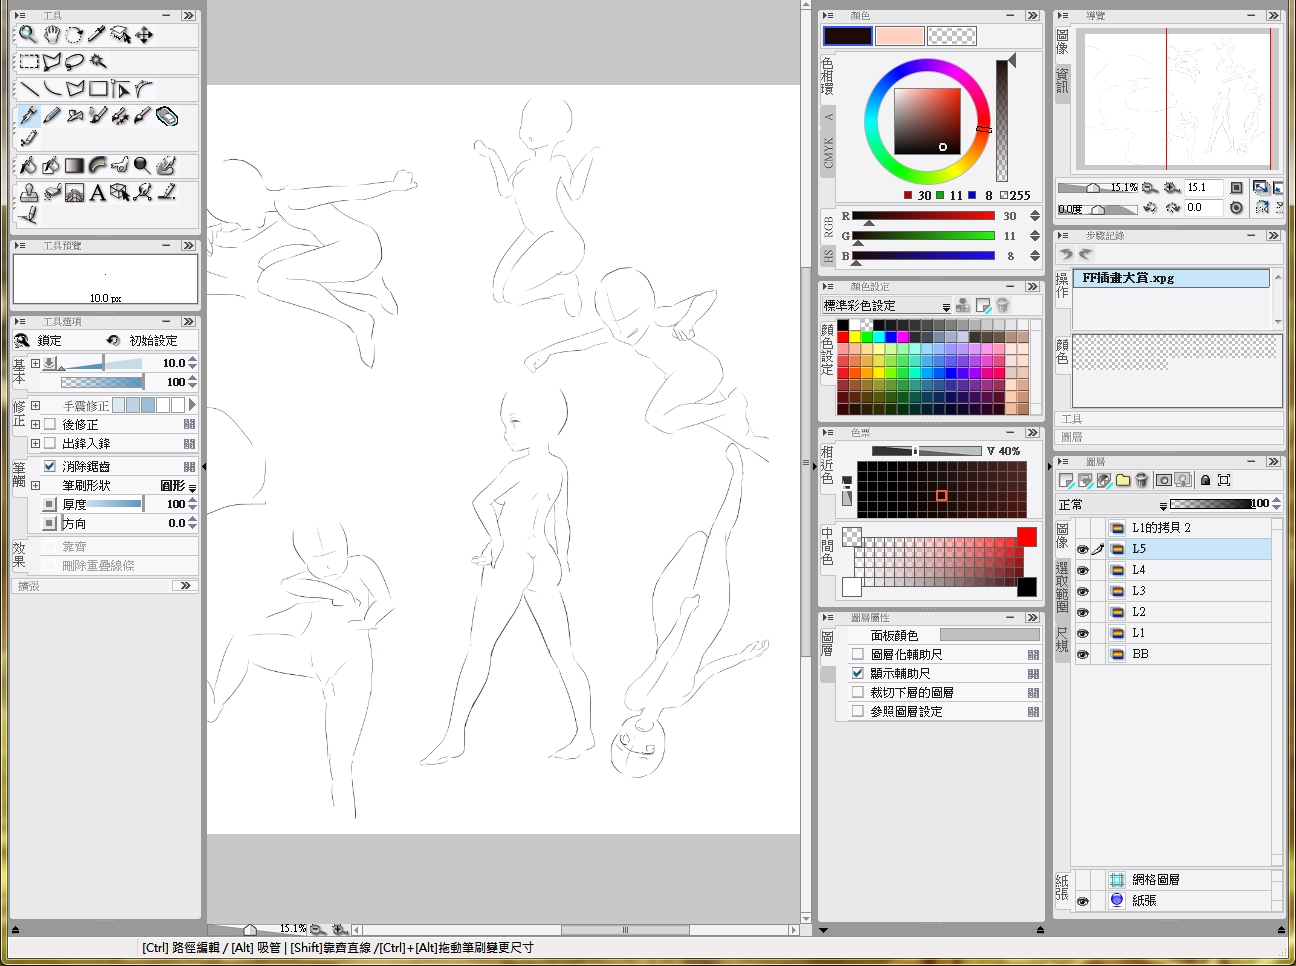This screenshot has height=966, width=1296.
Task: Pick the Eyedropper tool
Action: click(97, 35)
